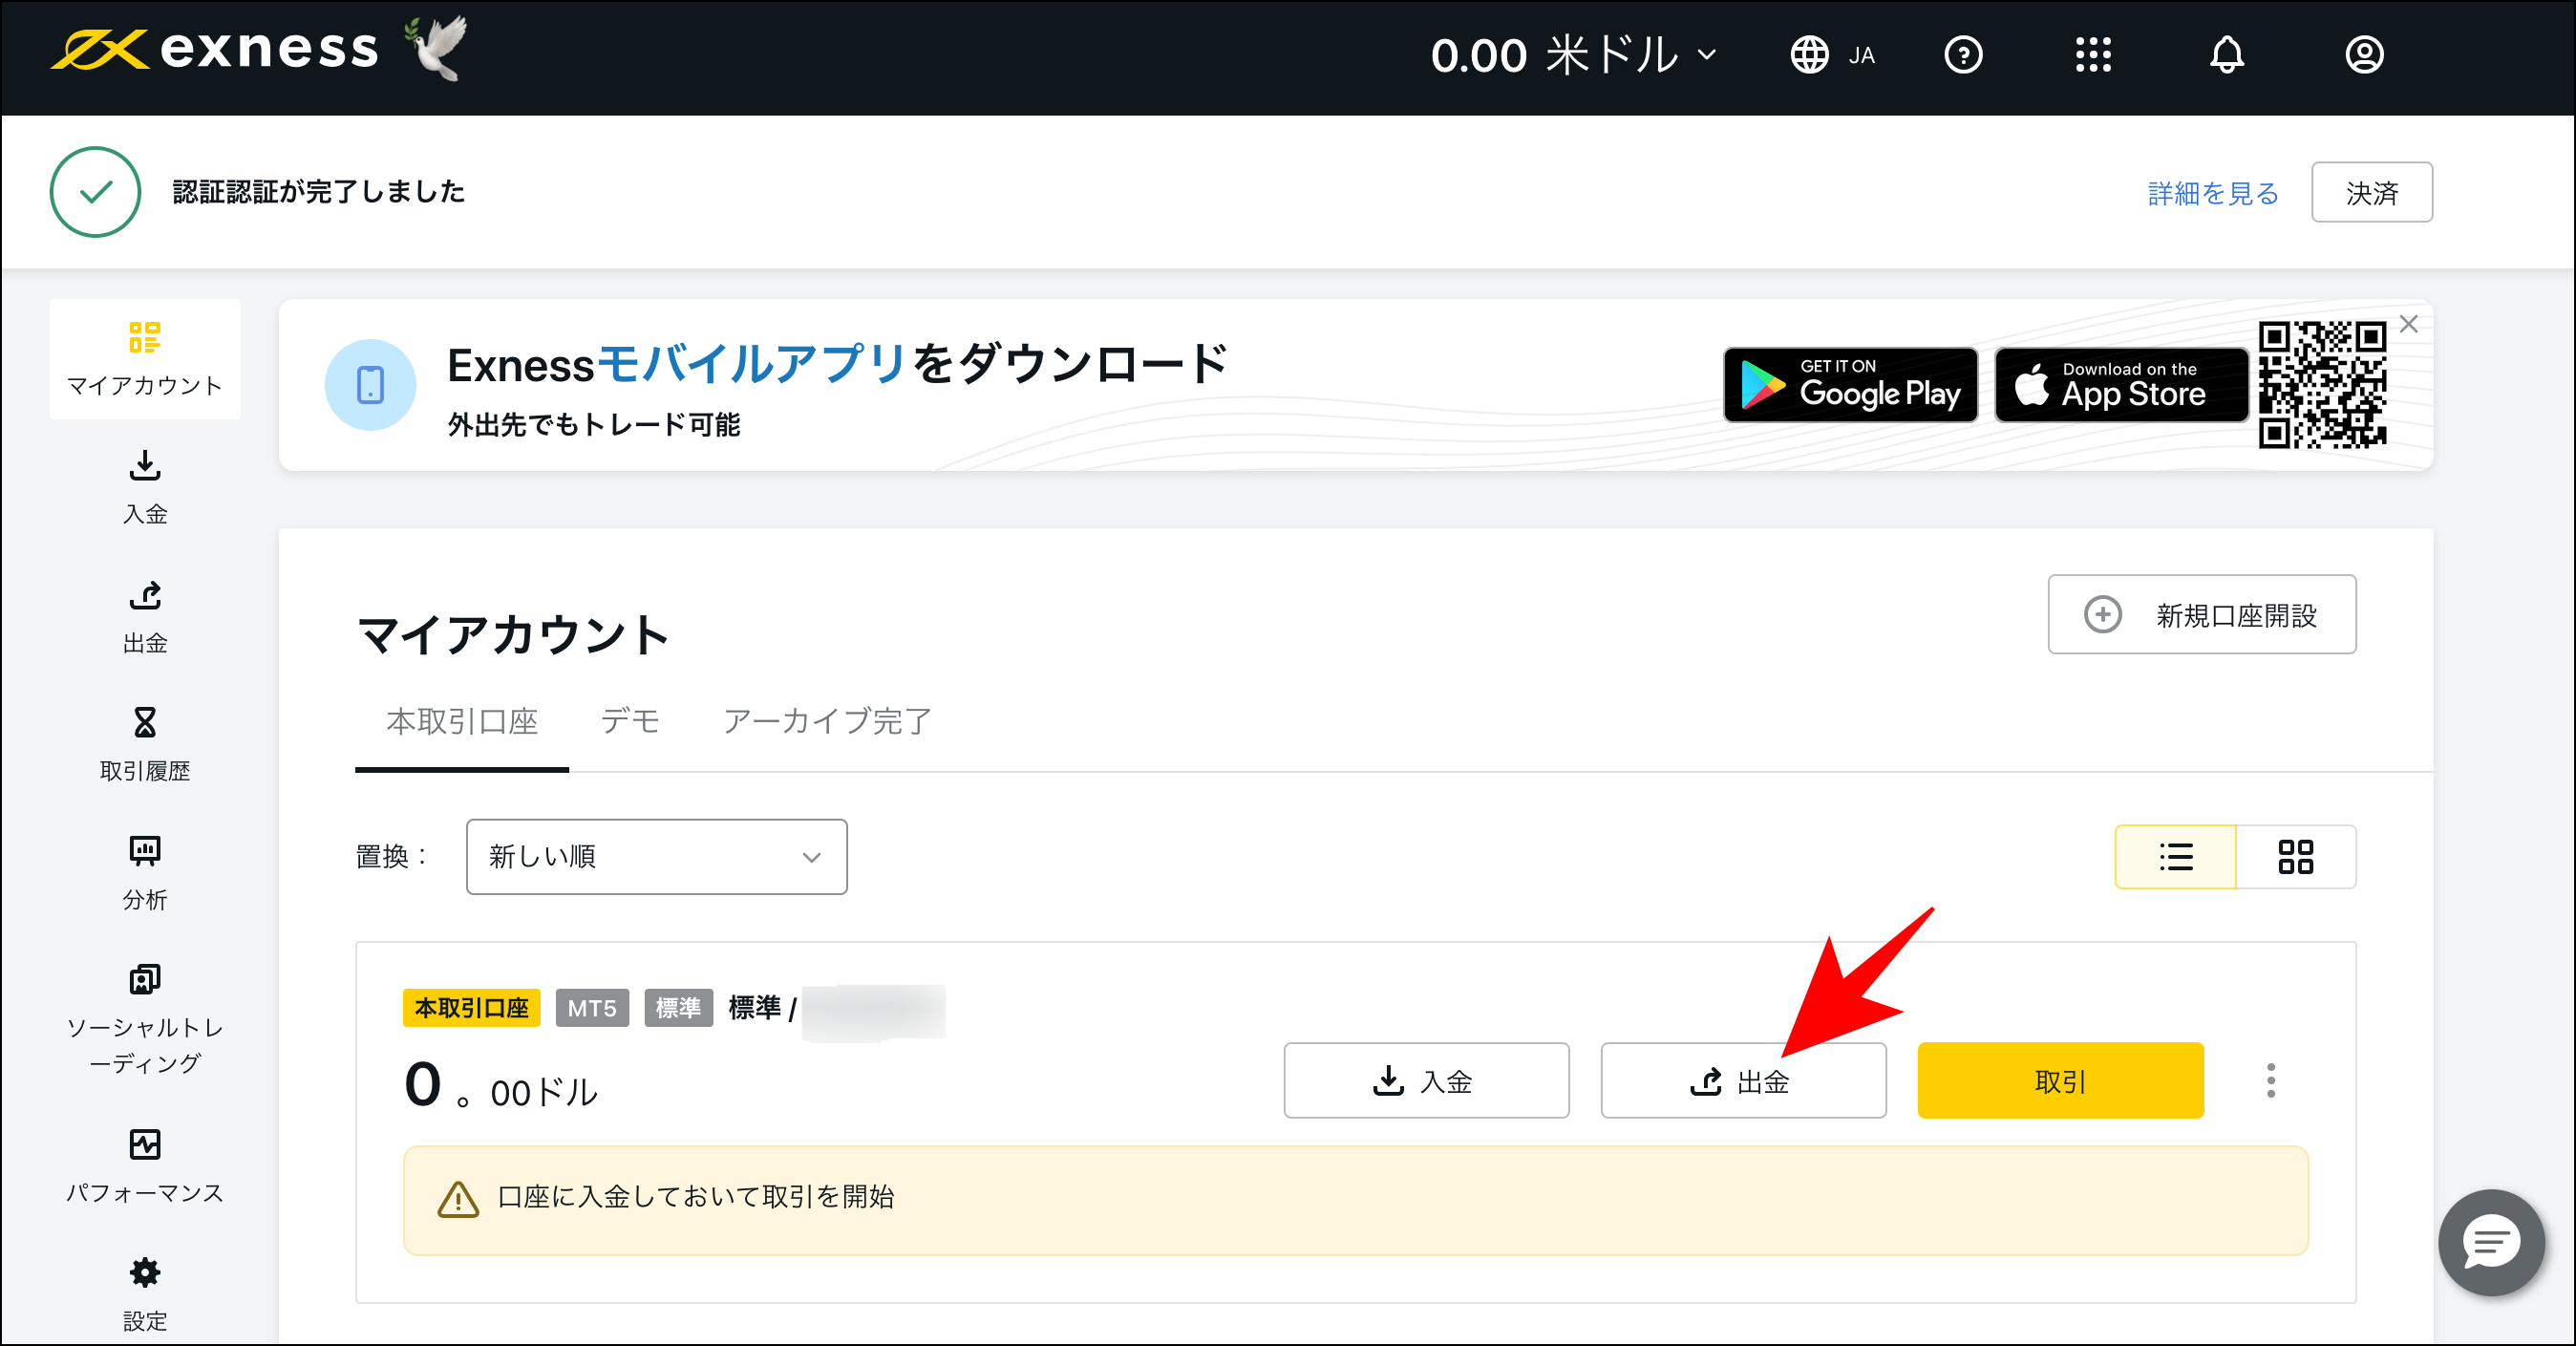
Task: Open the three-dot account options menu
Action: coord(2270,1080)
